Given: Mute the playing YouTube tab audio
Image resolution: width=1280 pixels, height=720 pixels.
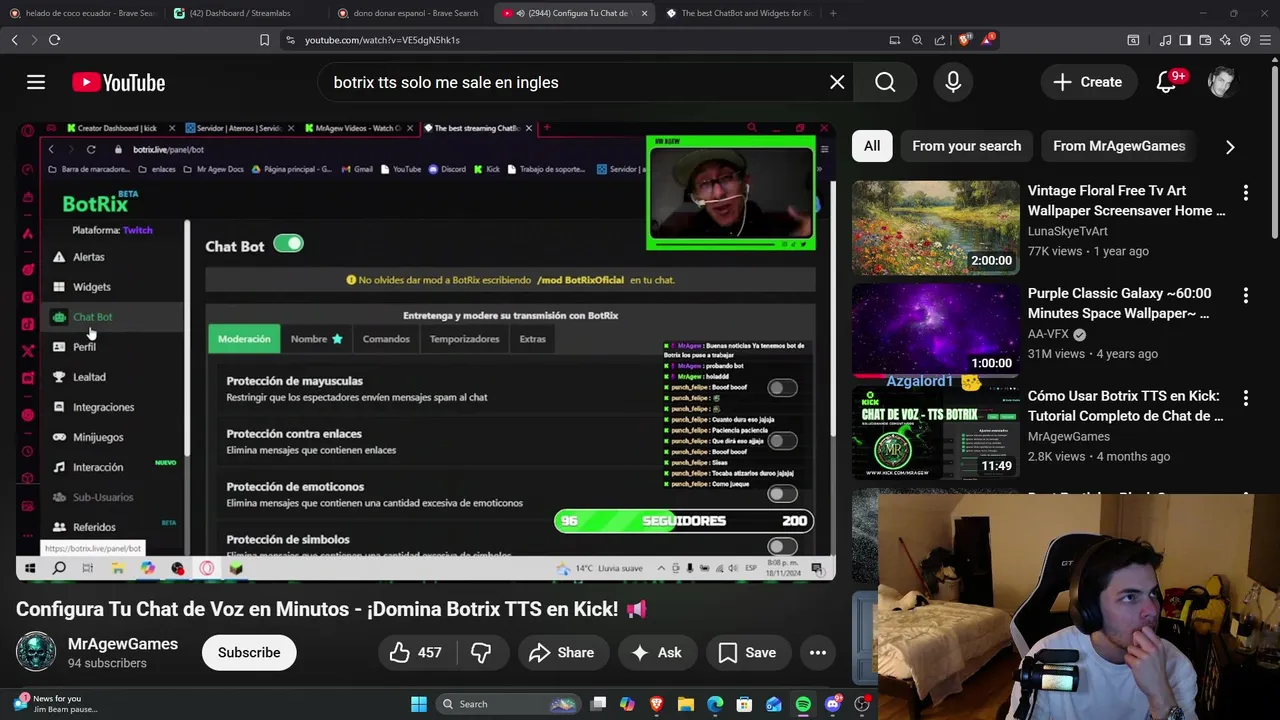Looking at the screenshot, I should [x=522, y=13].
